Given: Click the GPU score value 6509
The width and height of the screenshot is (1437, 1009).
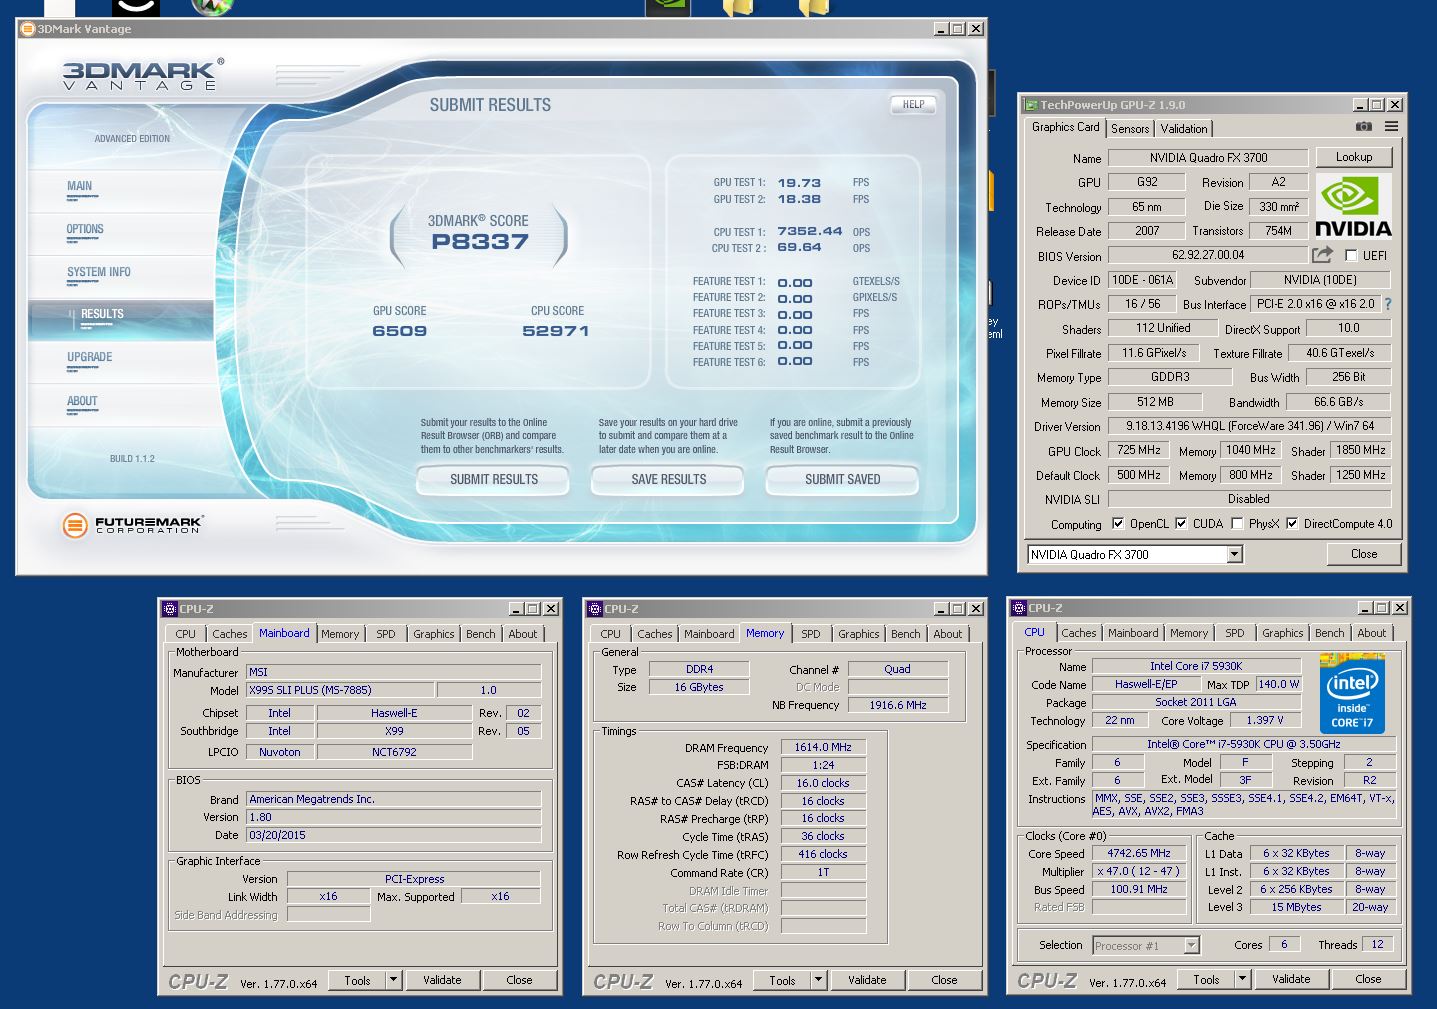Looking at the screenshot, I should pyautogui.click(x=399, y=331).
